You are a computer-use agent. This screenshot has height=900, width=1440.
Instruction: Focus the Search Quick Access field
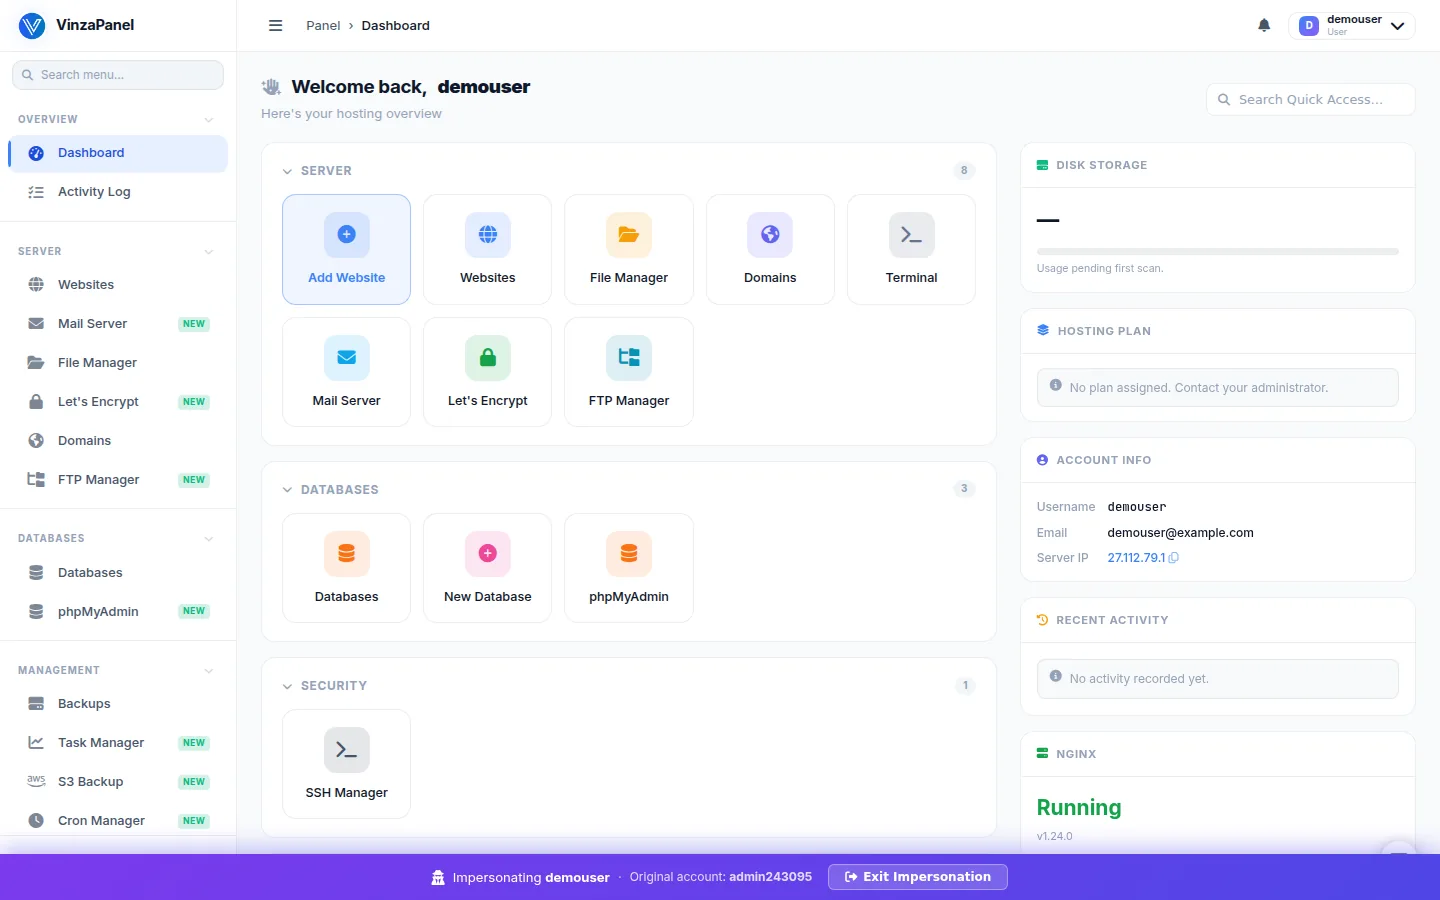point(1310,99)
